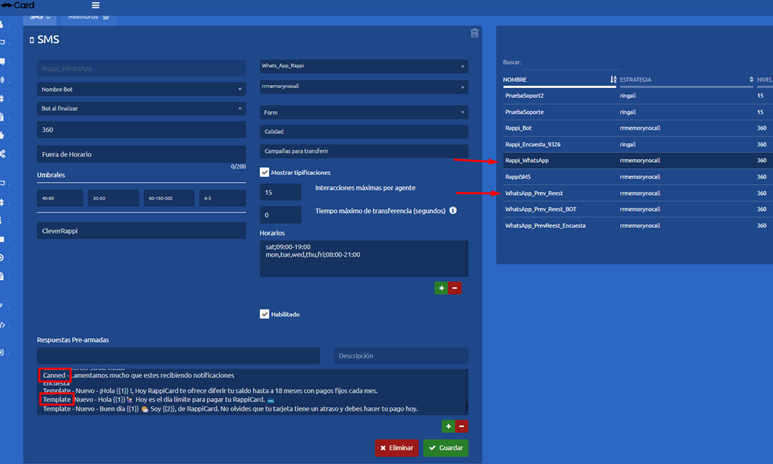Toggle the Habilitado checkbox
773x464 pixels.
tap(264, 314)
